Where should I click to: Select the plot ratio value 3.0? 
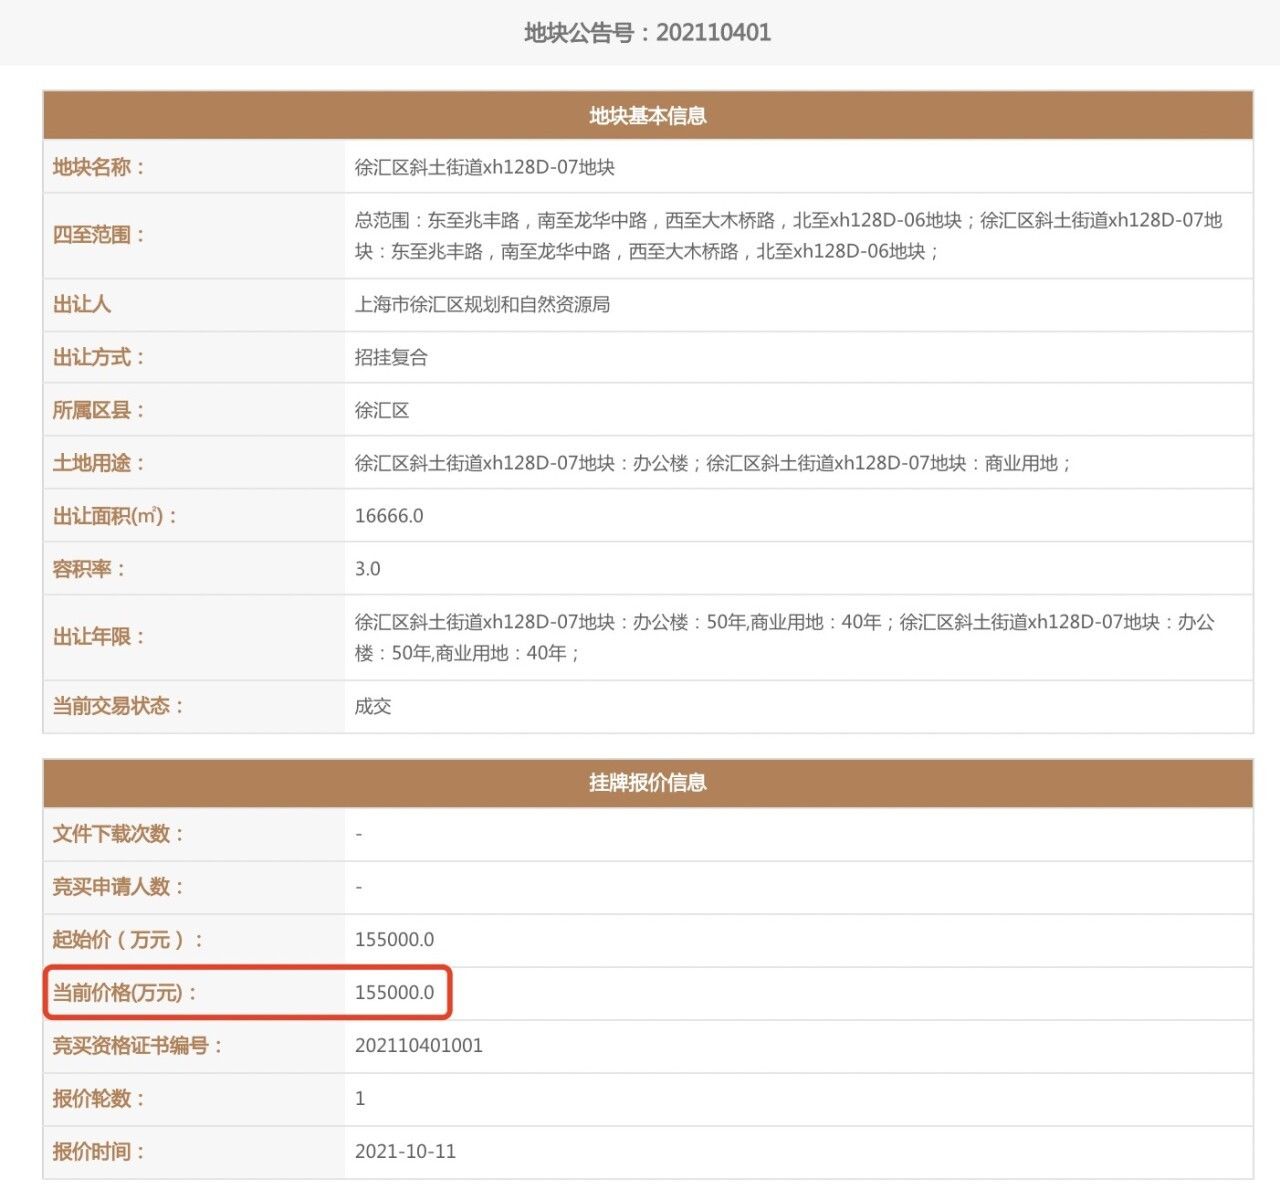[368, 569]
